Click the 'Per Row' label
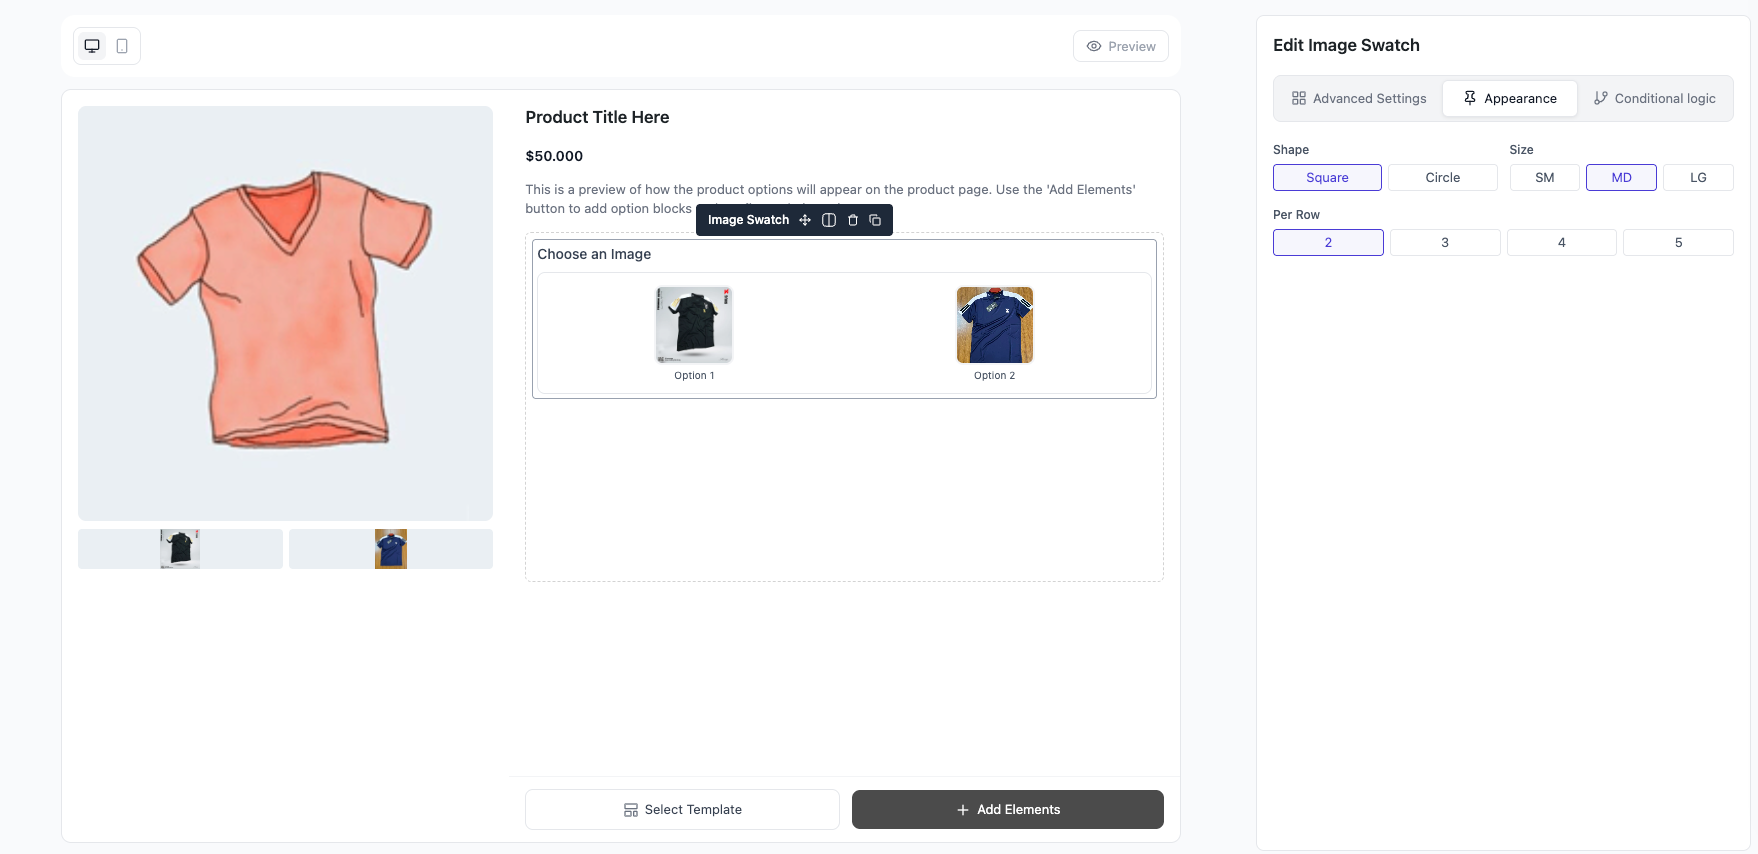The image size is (1758, 854). pos(1296,215)
